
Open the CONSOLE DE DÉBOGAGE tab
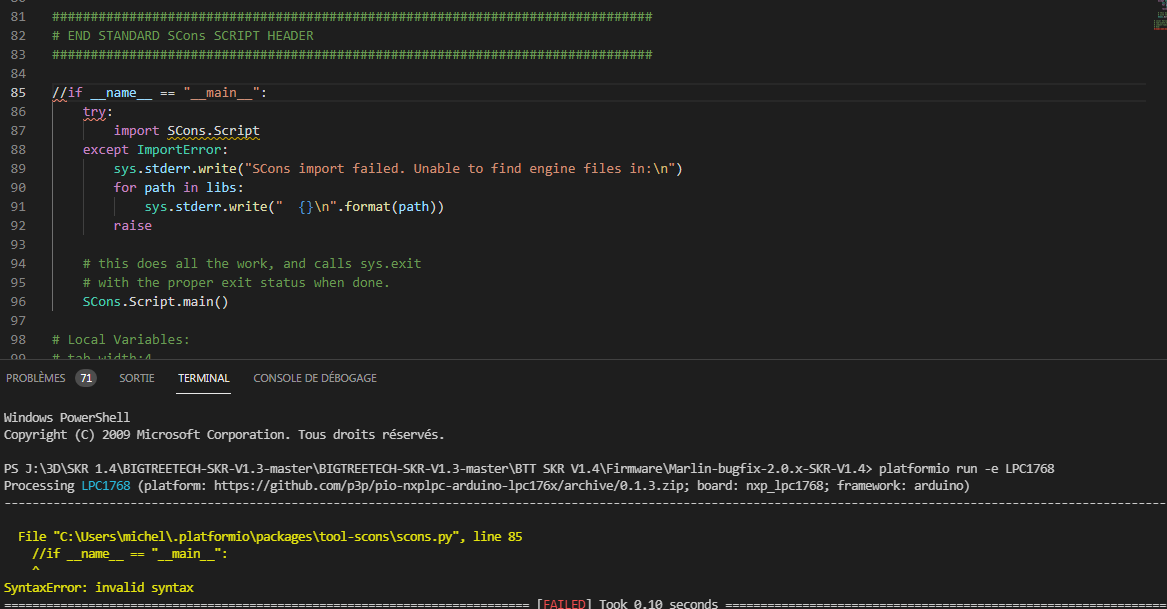(x=315, y=378)
